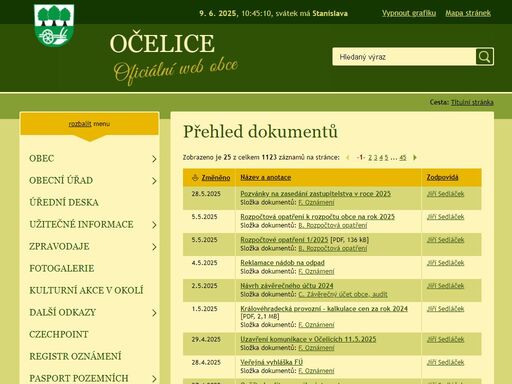Open CZECHPOINT menu item

coord(59,334)
